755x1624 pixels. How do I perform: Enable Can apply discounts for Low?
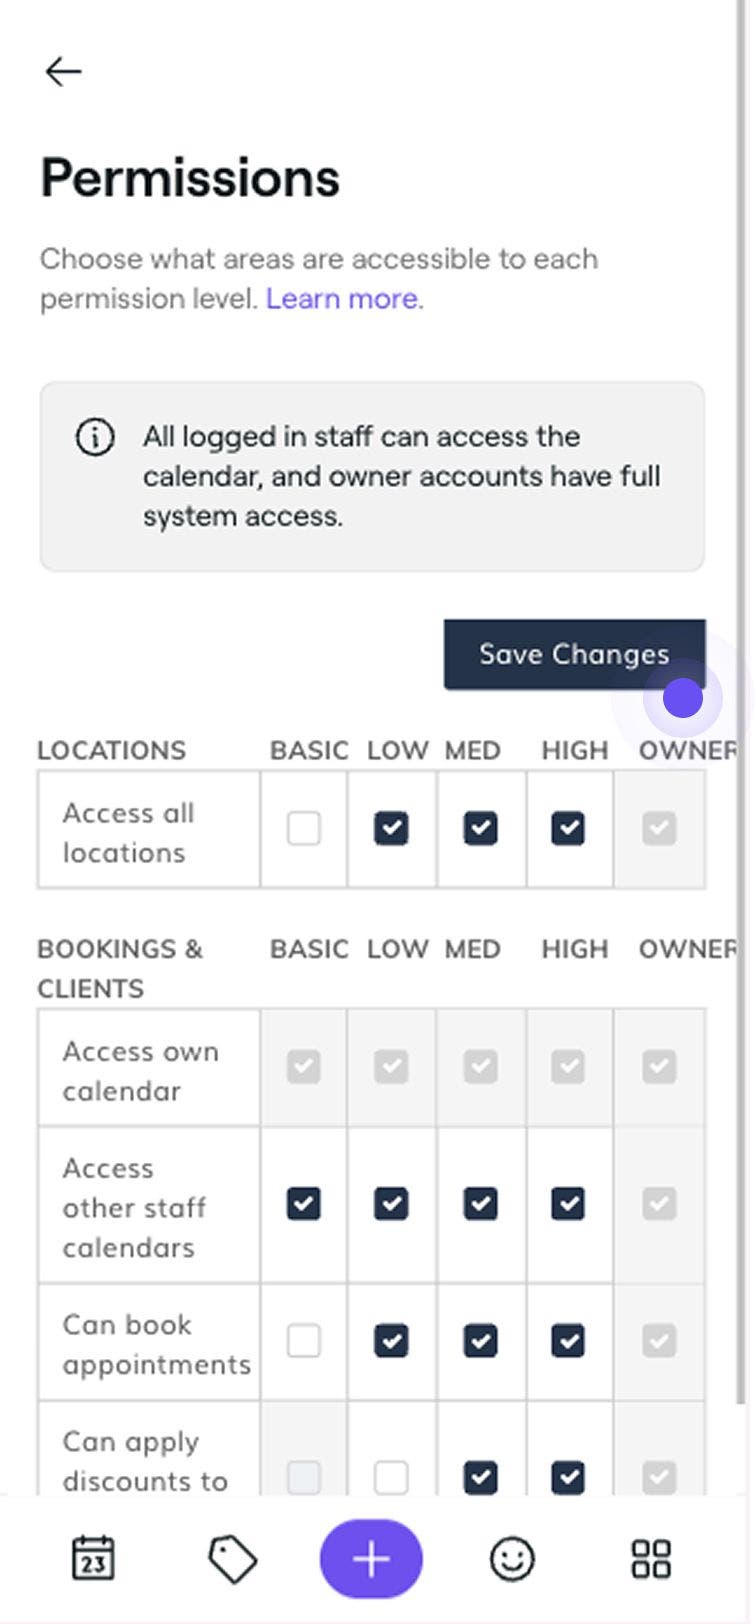click(391, 1477)
